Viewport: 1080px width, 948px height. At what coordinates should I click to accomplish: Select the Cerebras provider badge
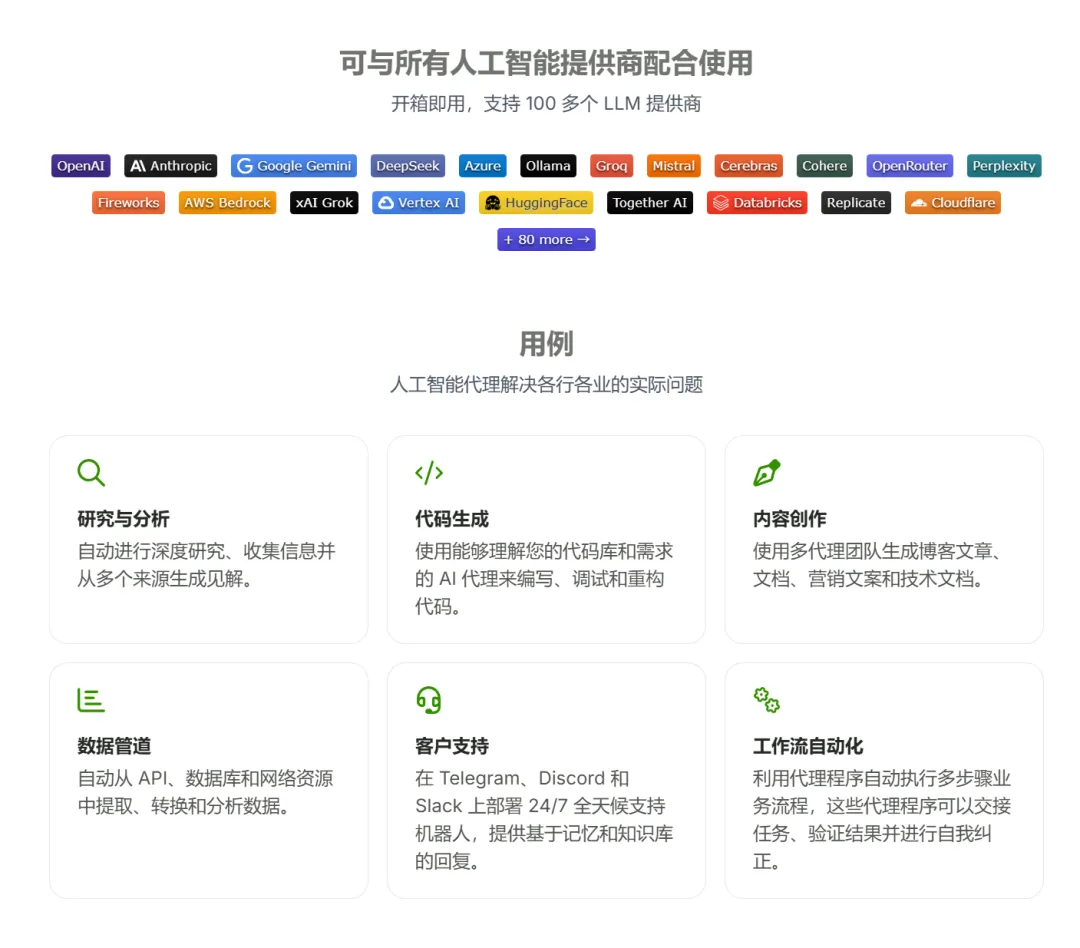pyautogui.click(x=749, y=166)
